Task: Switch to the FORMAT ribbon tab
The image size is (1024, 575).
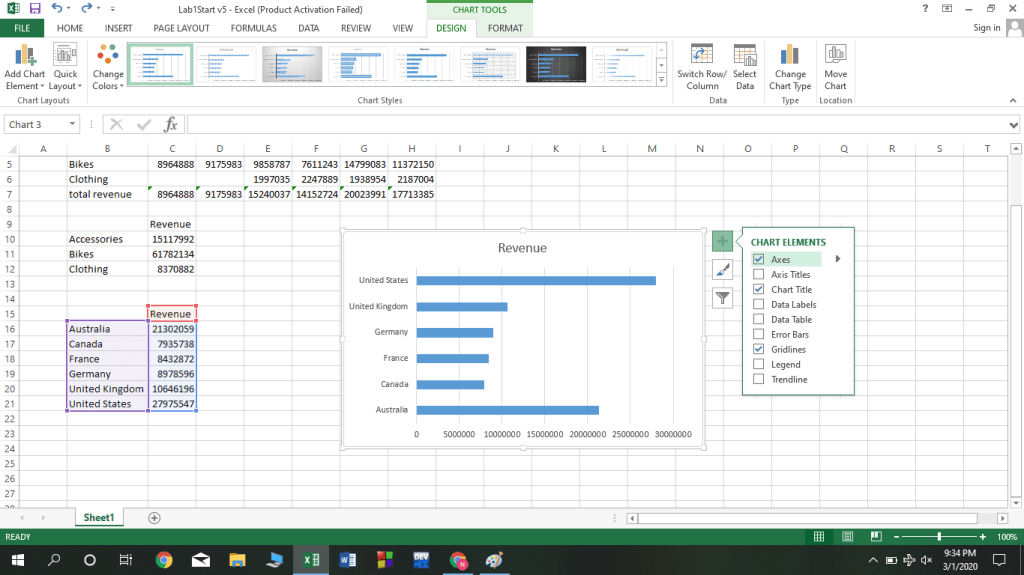Action: pos(505,28)
